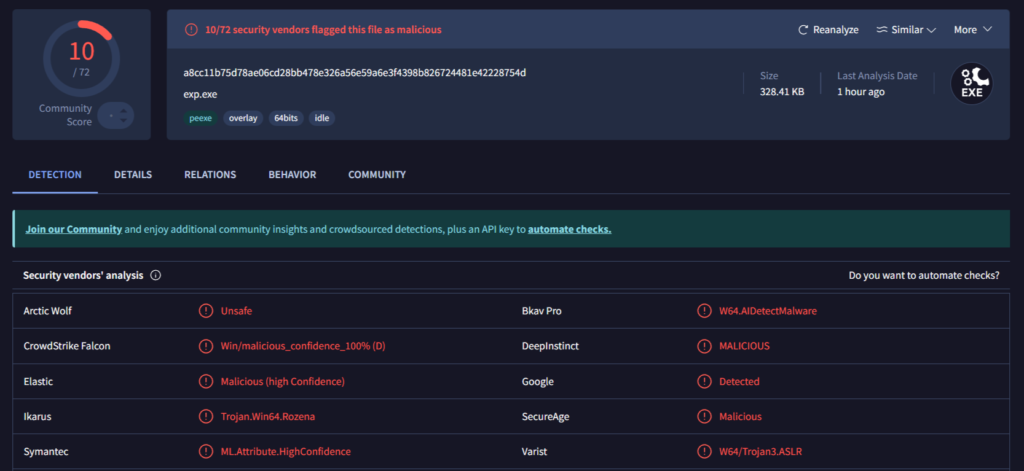Viewport: 1024px width, 471px height.
Task: Click the info icon beside Security vendors' analysis
Action: click(156, 275)
